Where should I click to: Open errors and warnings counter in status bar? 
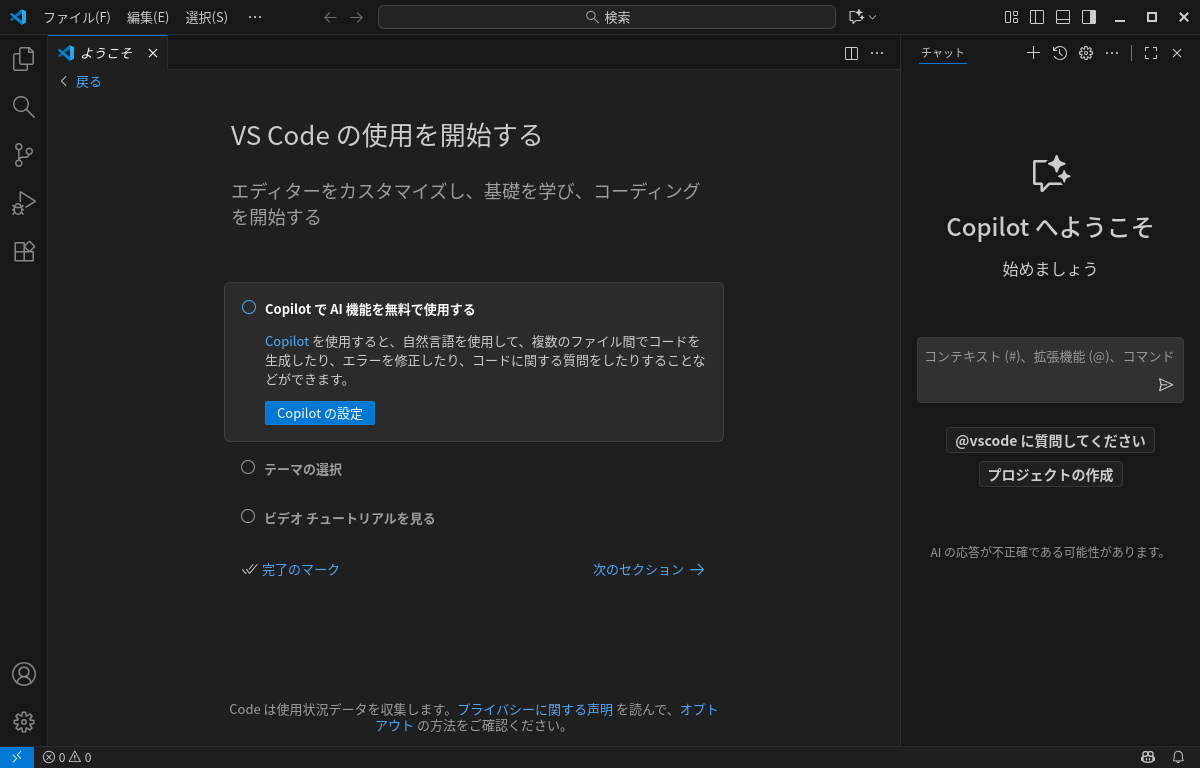67,757
